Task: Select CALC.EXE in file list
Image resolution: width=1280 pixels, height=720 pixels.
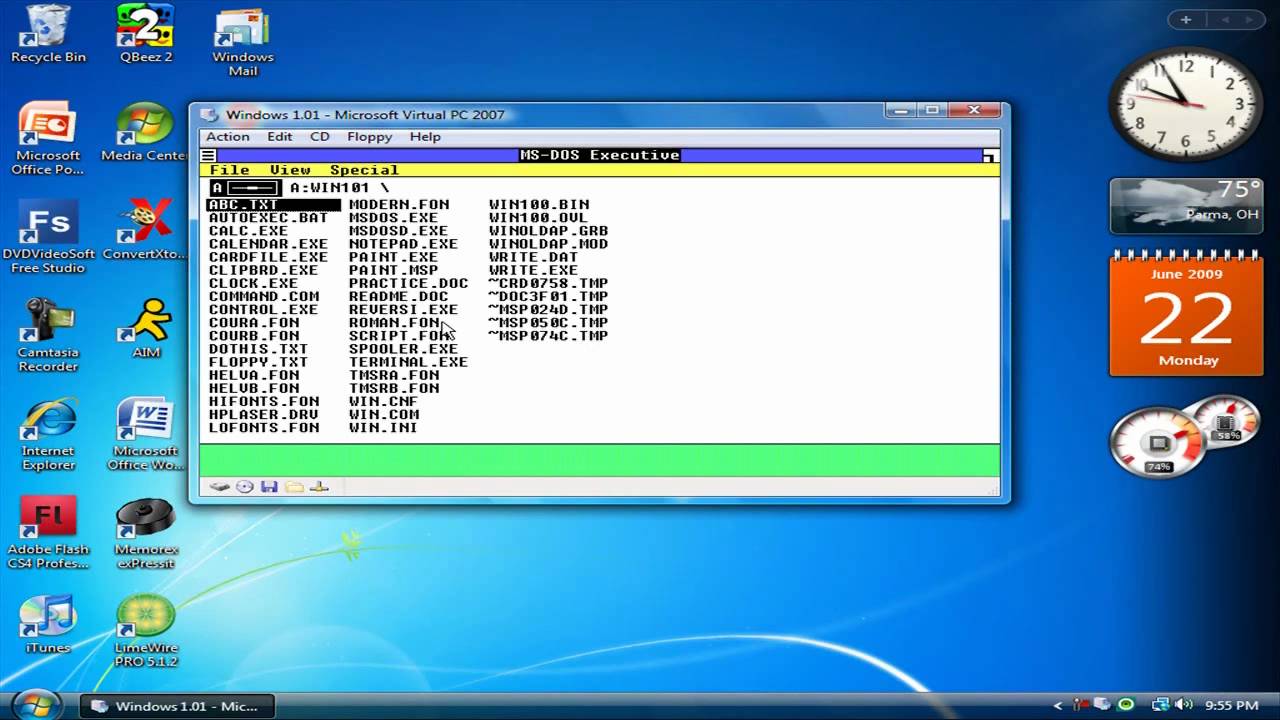Action: (x=248, y=231)
